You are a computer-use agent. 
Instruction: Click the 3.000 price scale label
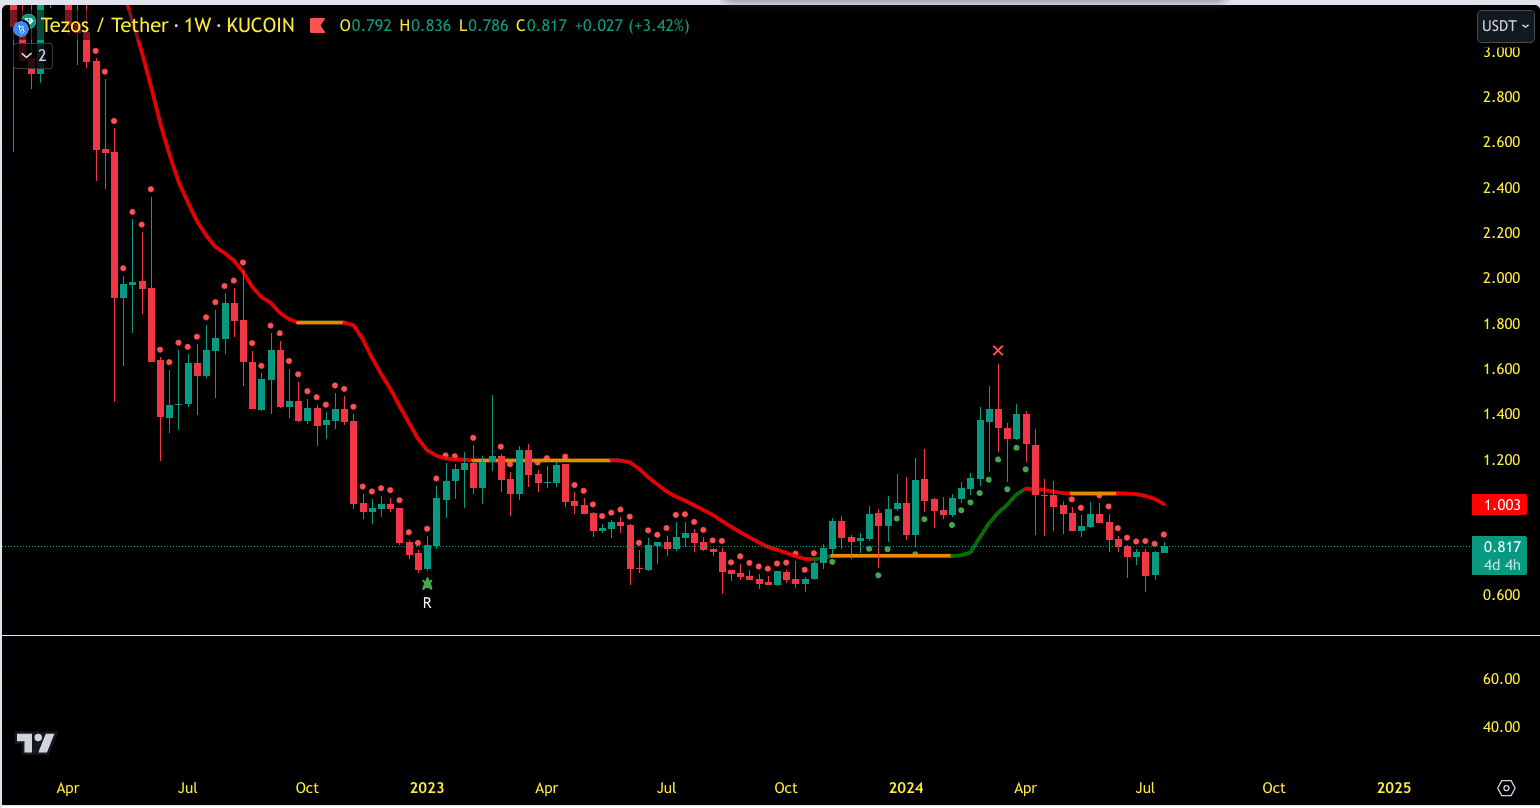click(x=1501, y=52)
